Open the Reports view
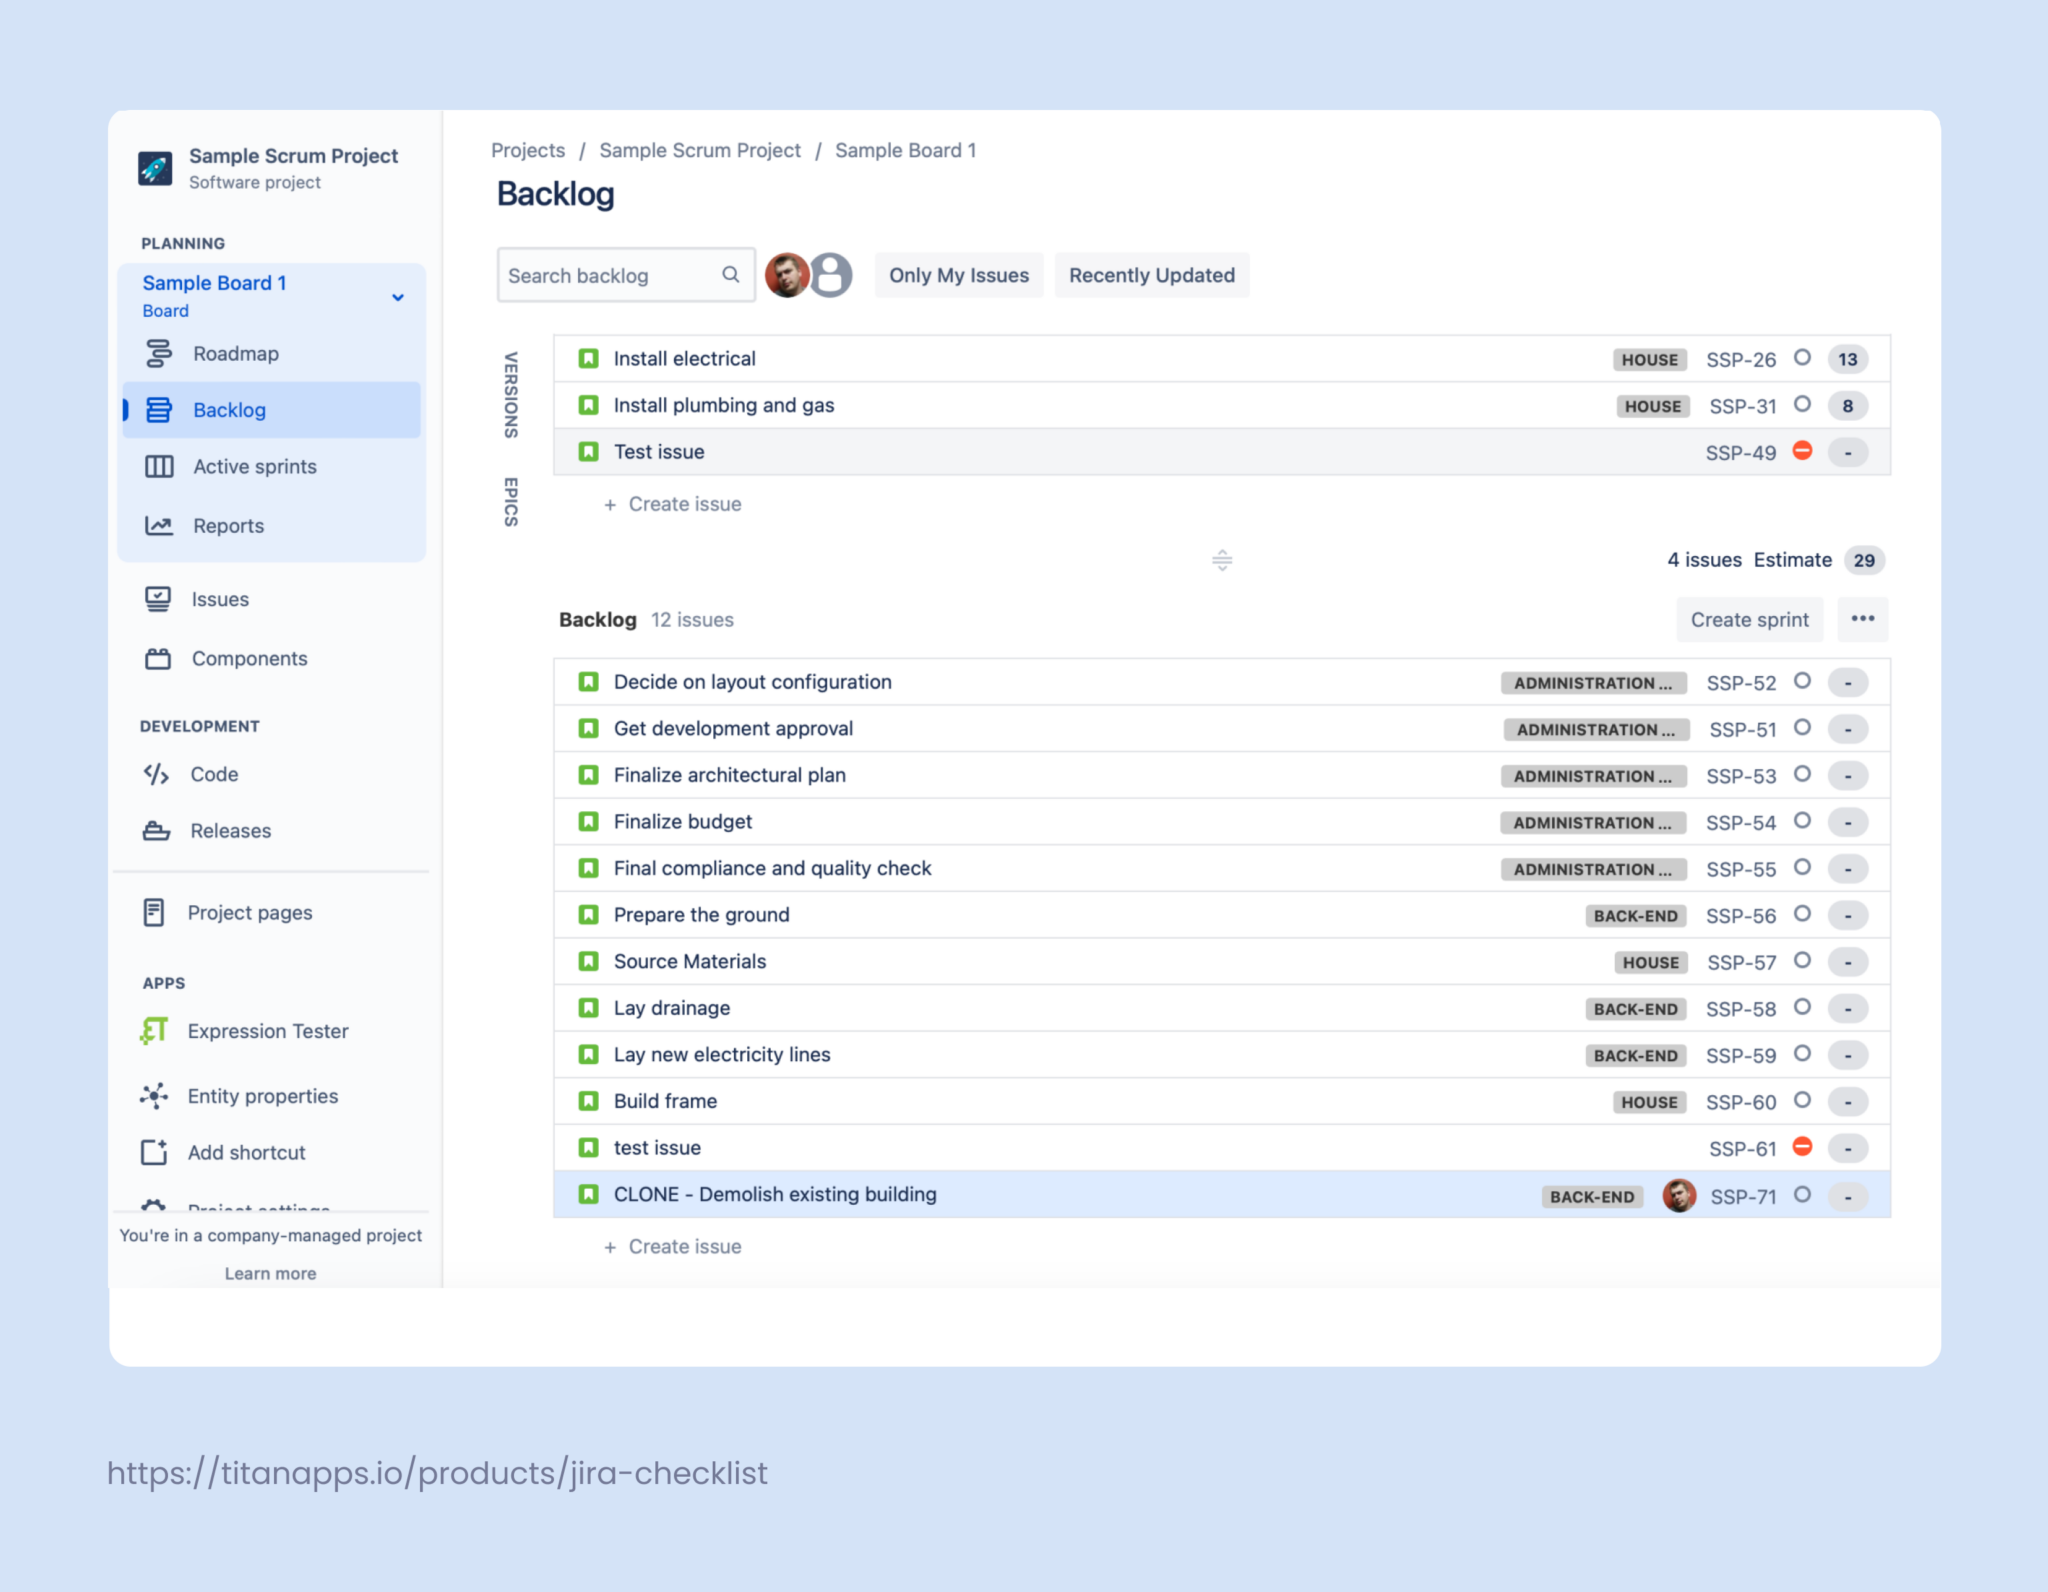The height and width of the screenshot is (1592, 2048). coord(228,525)
